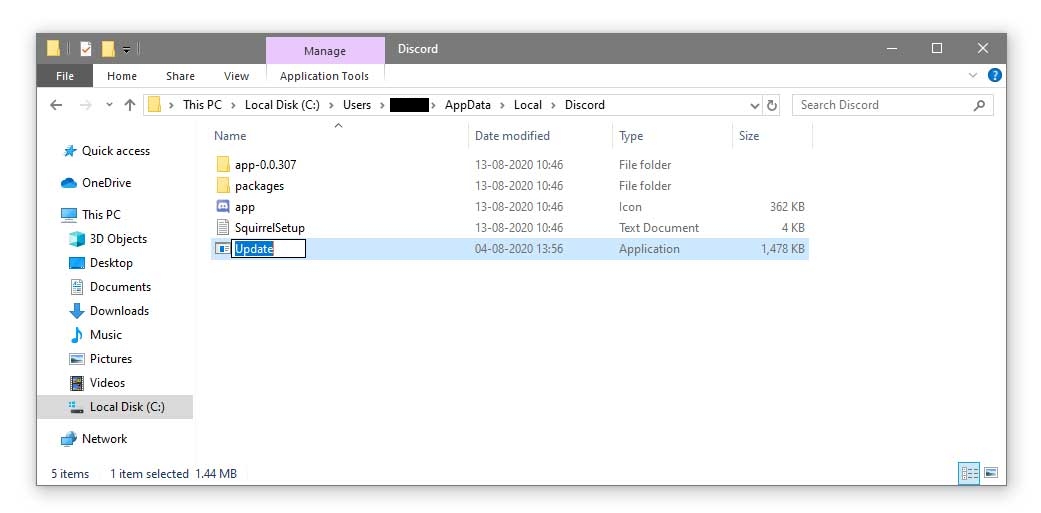Open the Customize Quick Access Toolbar dropdown
Screen dimensions: 1041x513
[126, 49]
